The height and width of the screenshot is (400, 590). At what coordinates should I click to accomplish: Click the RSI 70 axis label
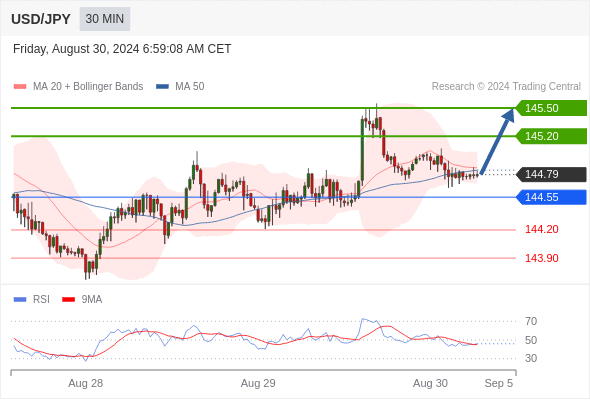tap(531, 321)
